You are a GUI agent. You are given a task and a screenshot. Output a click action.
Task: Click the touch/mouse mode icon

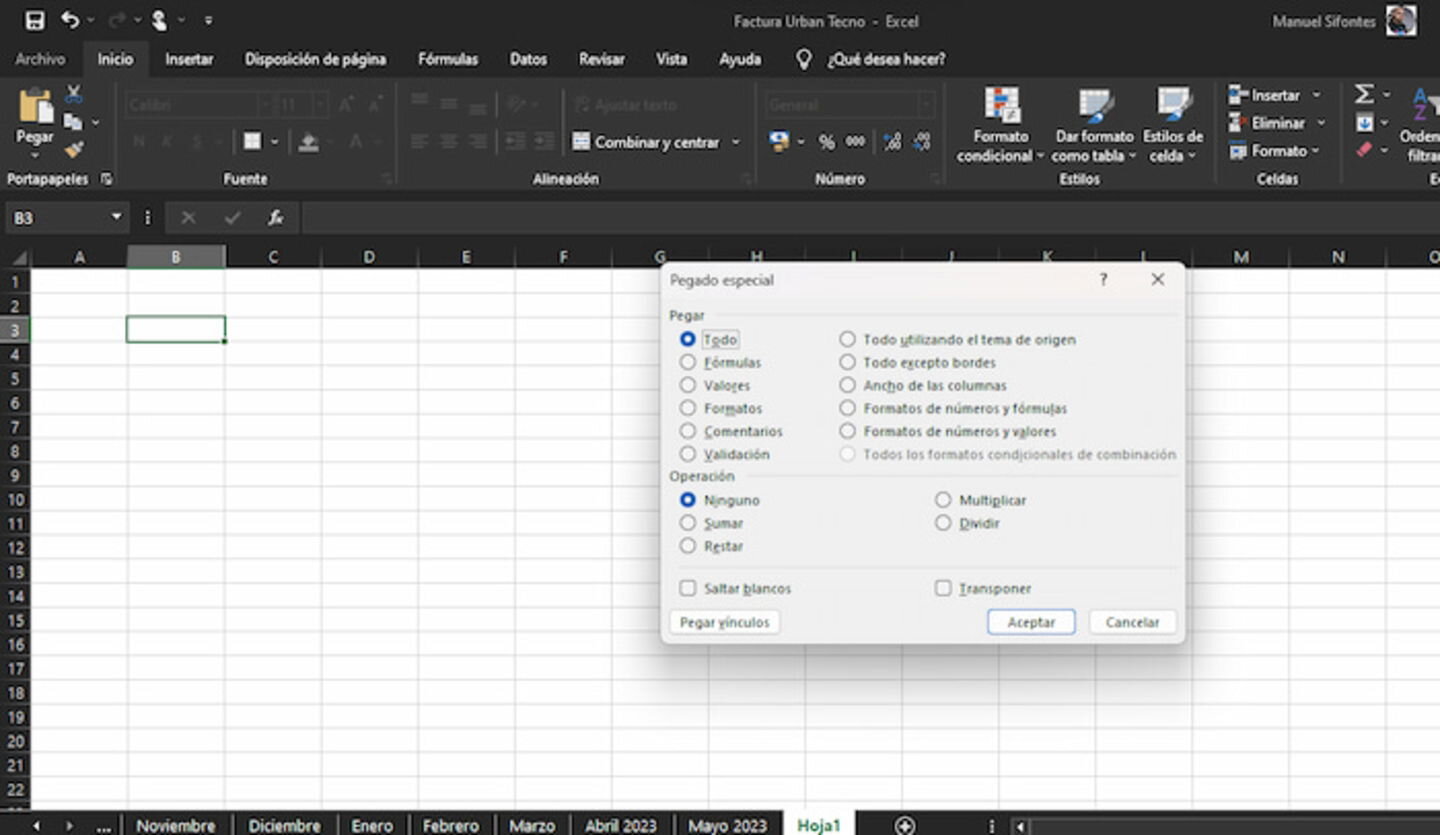point(159,20)
